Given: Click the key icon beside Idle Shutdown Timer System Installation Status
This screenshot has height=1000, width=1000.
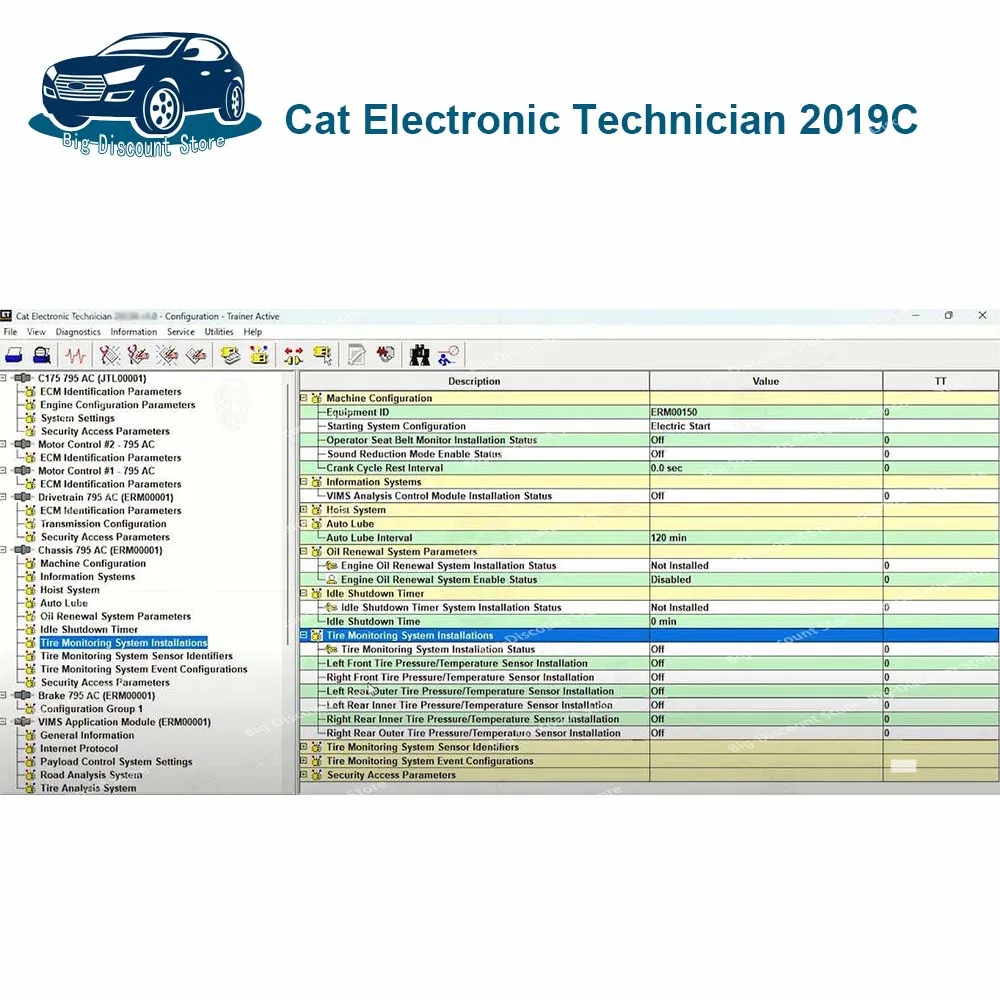Looking at the screenshot, I should tap(331, 608).
